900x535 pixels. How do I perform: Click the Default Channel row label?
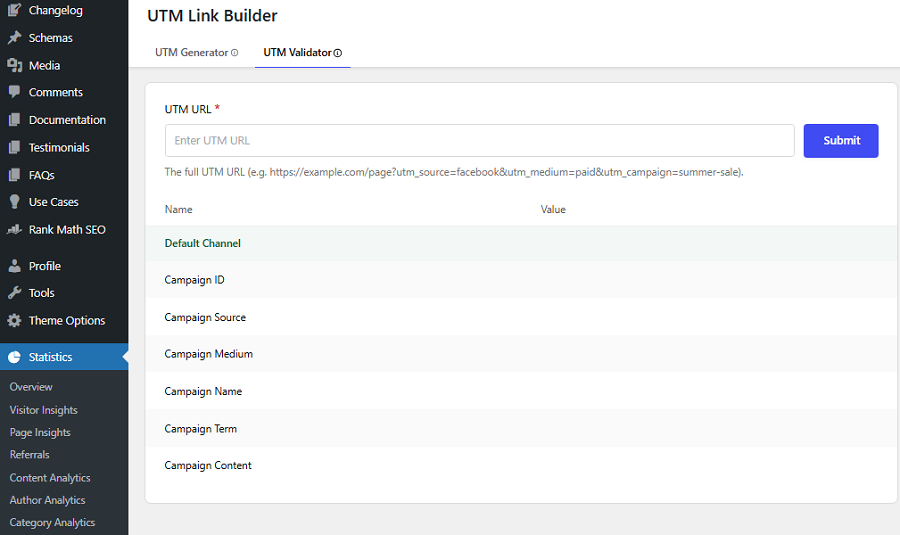(x=203, y=243)
